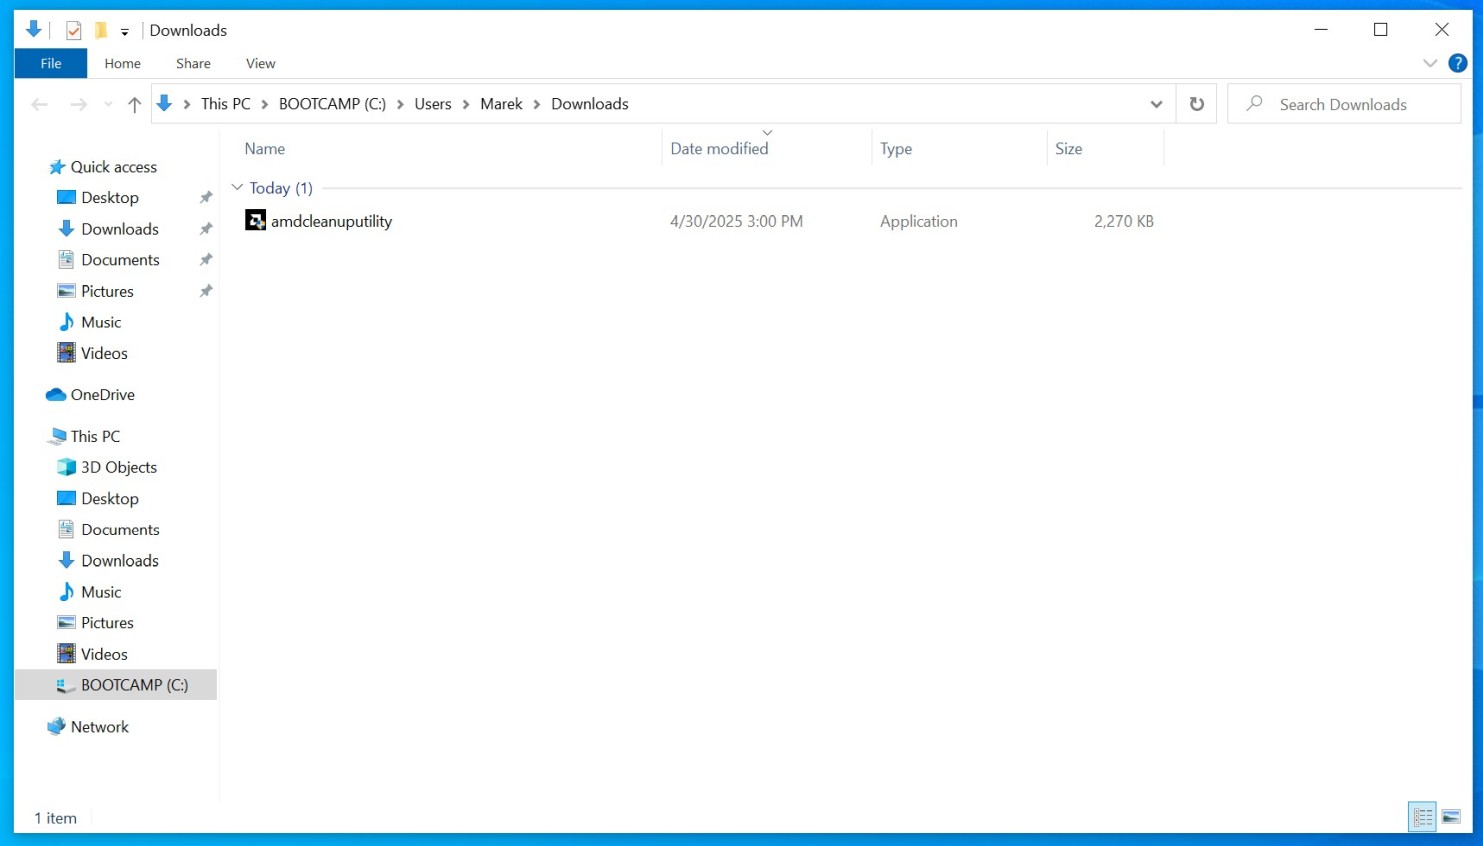The width and height of the screenshot is (1483, 846).
Task: Select the BOOTCAMP (C:) drive
Action: pyautogui.click(x=116, y=685)
